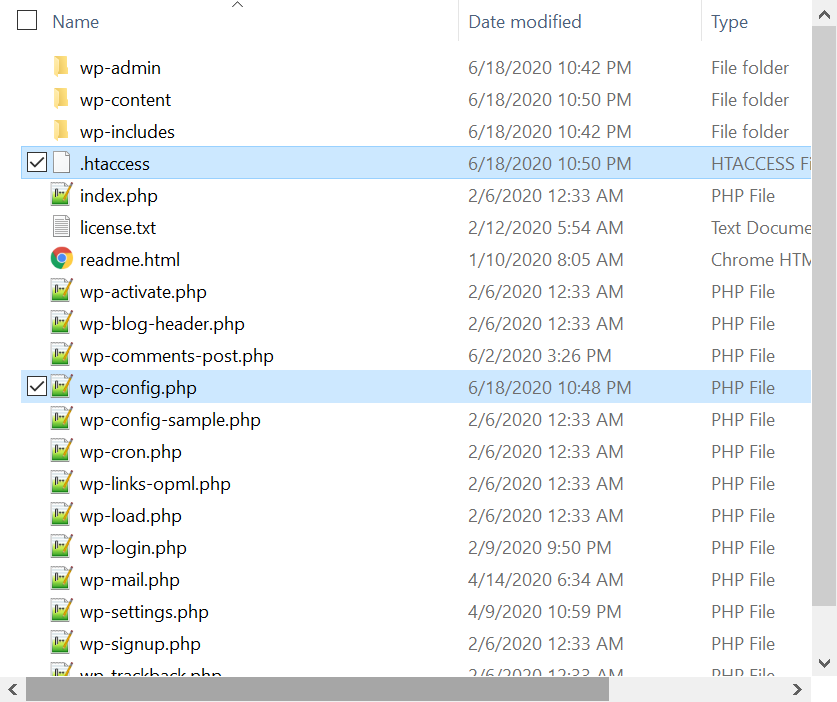Click the wp-includes folder icon

point(61,131)
